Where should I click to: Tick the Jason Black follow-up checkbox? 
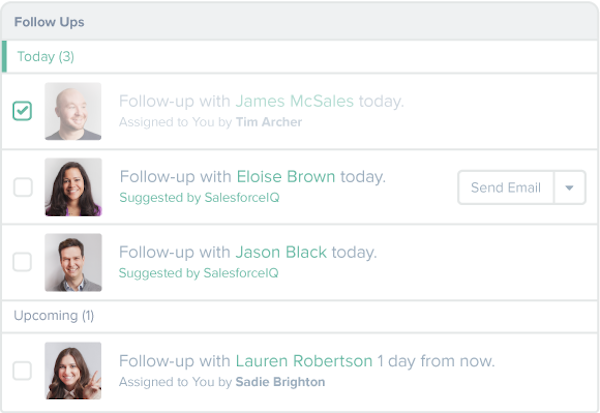click(22, 262)
